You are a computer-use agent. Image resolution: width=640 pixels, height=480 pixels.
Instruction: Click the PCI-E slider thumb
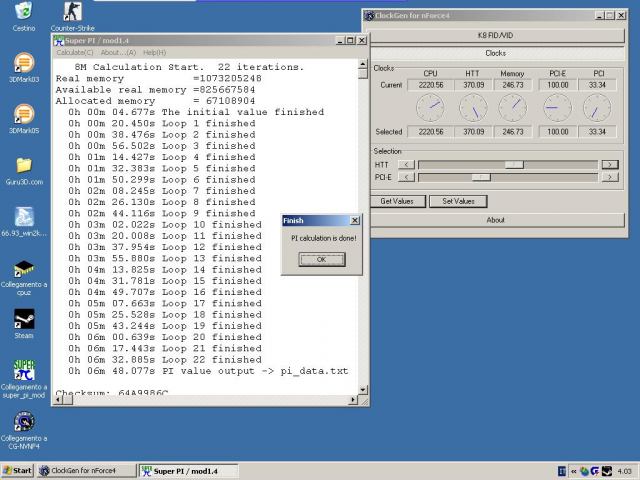[481, 177]
